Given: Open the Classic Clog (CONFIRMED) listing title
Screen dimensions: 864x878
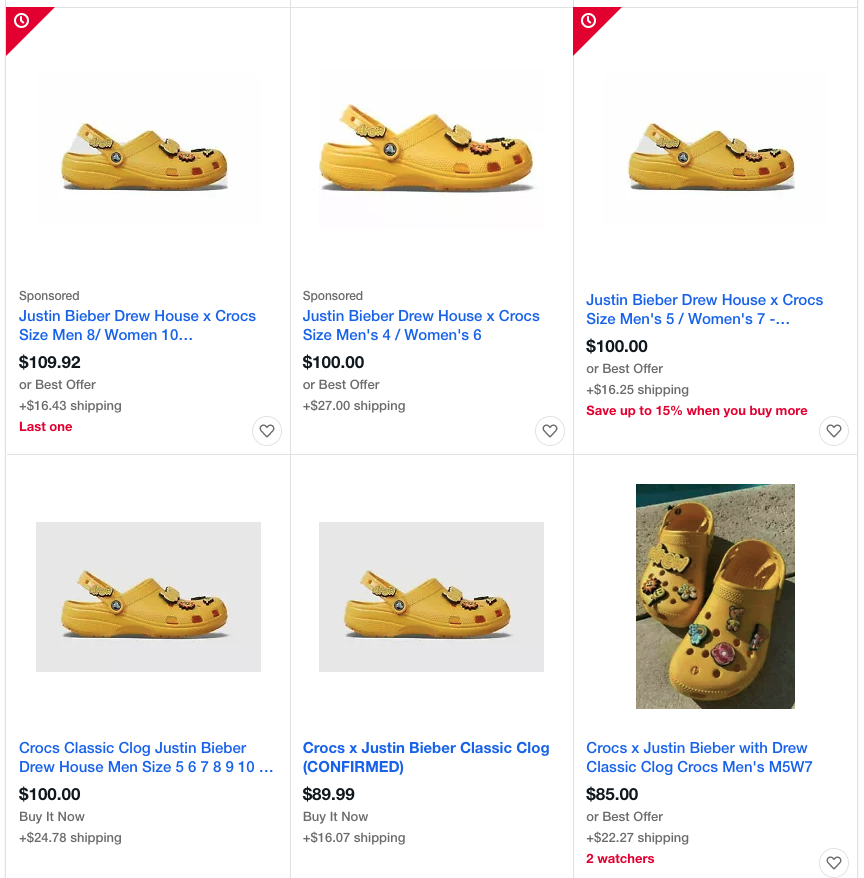Looking at the screenshot, I should coord(426,757).
